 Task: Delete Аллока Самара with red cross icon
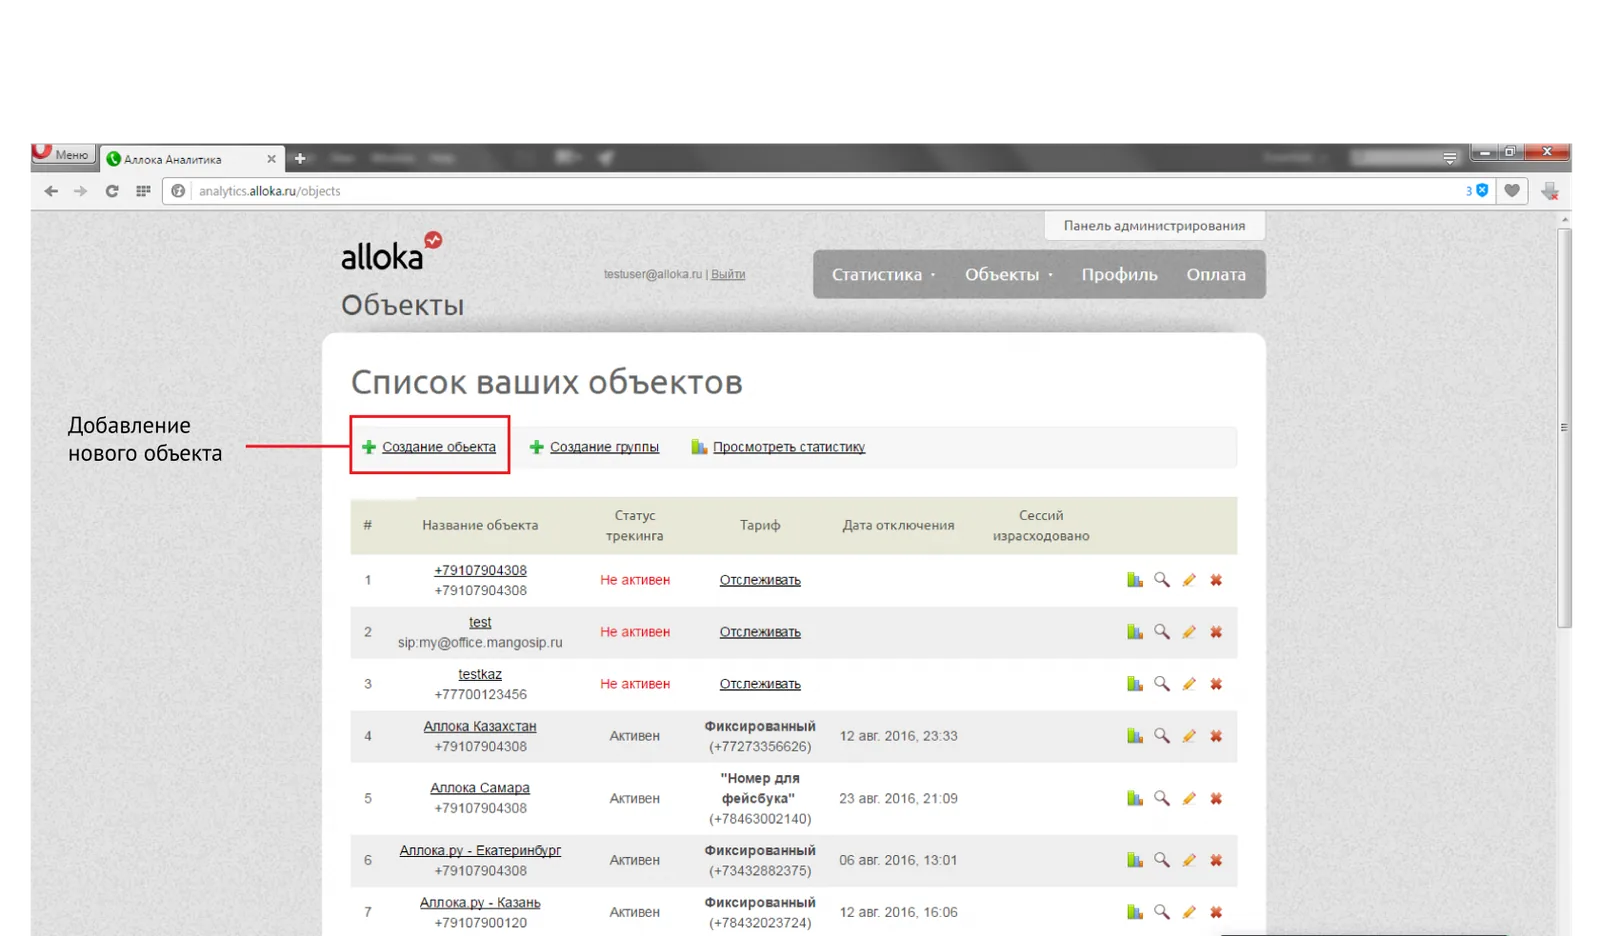pos(1216,798)
